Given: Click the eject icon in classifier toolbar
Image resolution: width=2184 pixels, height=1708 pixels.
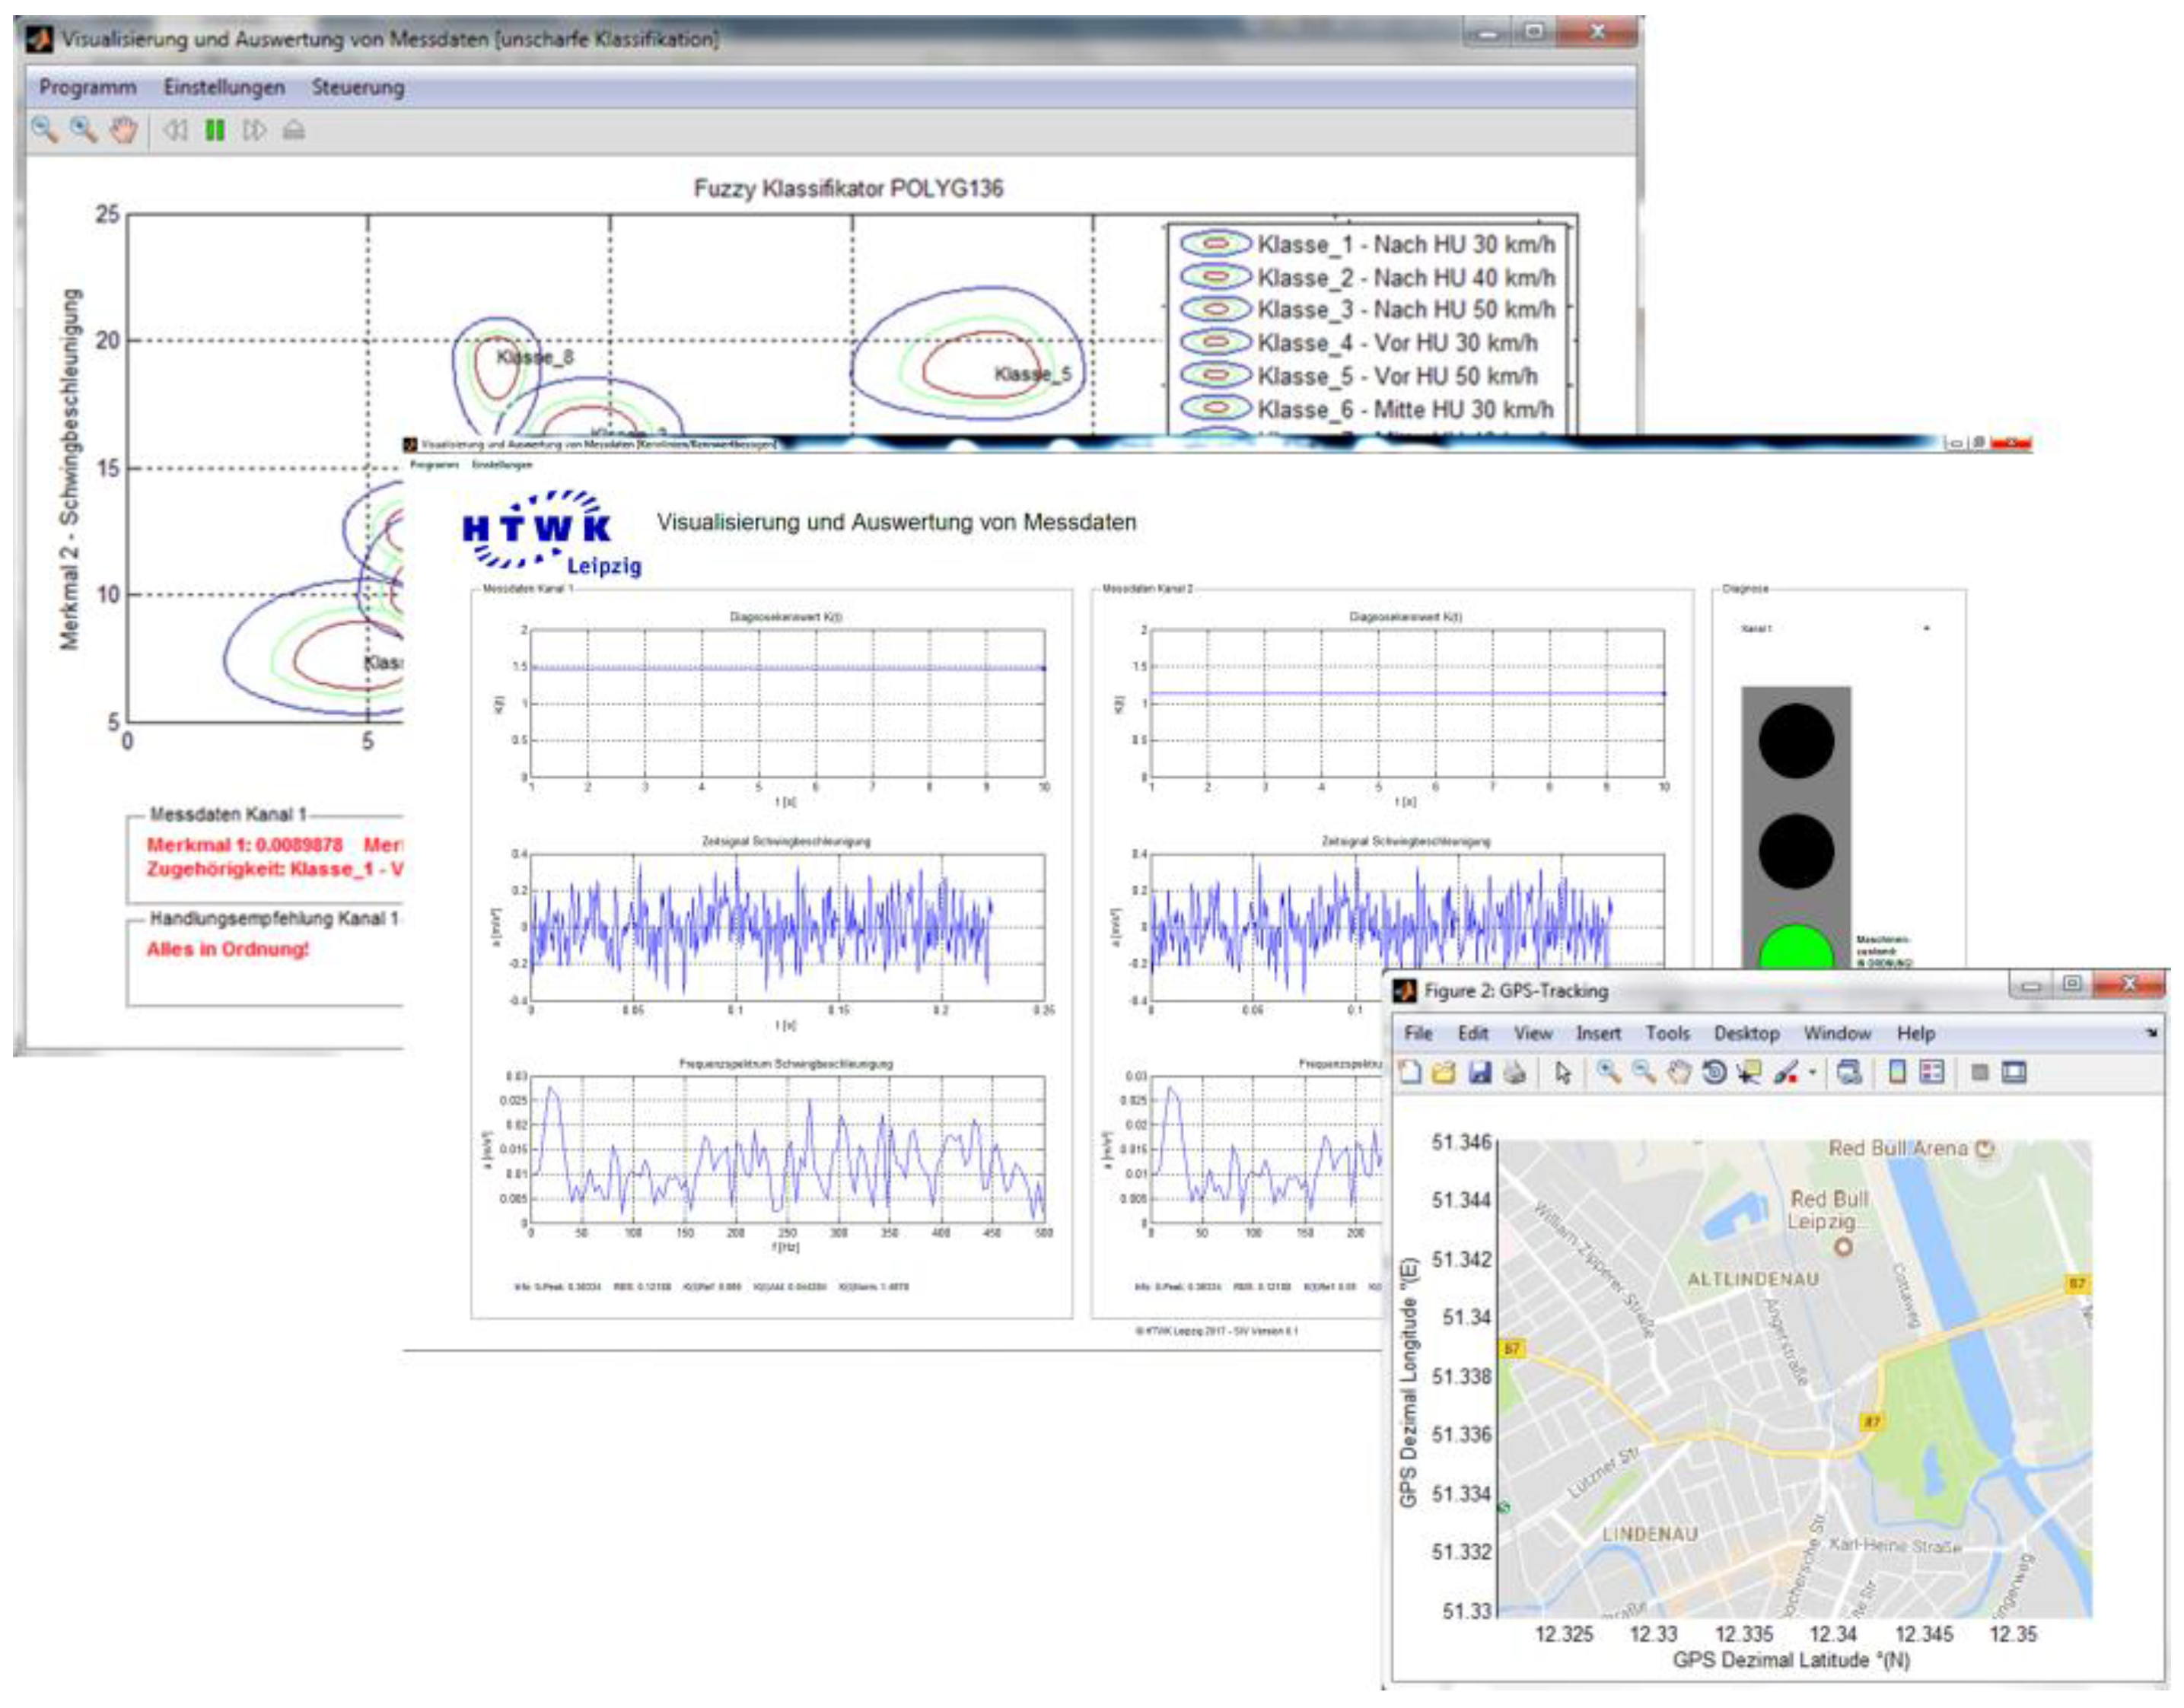Looking at the screenshot, I should point(293,130).
